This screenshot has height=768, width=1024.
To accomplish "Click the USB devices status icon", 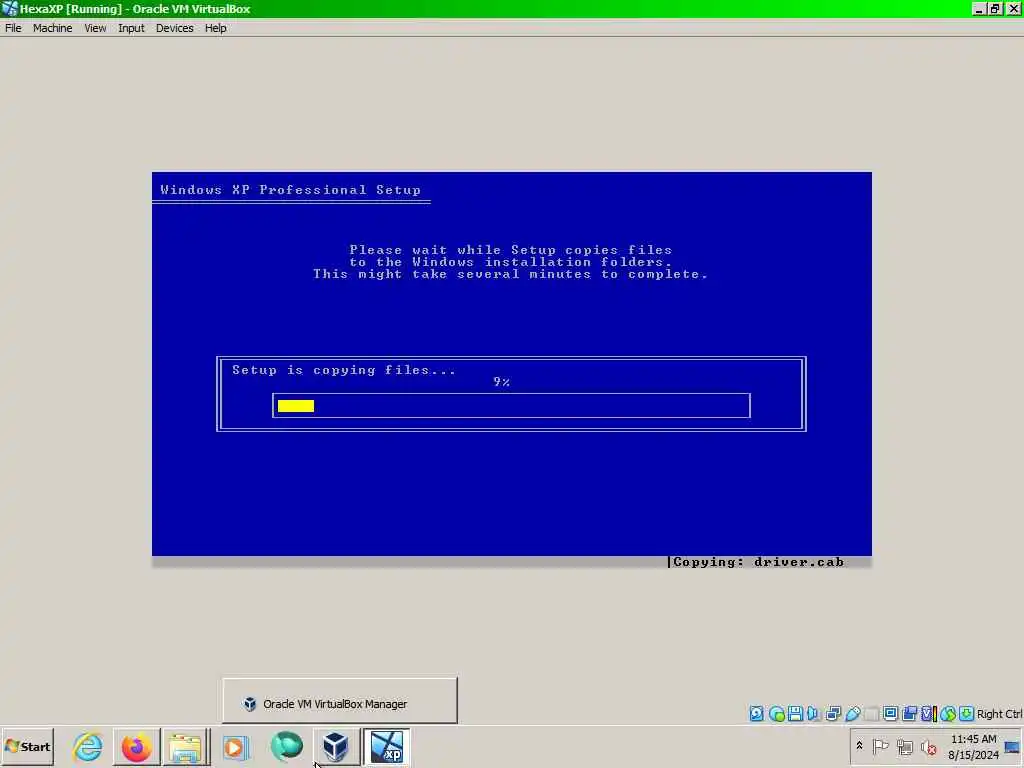I will tap(852, 714).
